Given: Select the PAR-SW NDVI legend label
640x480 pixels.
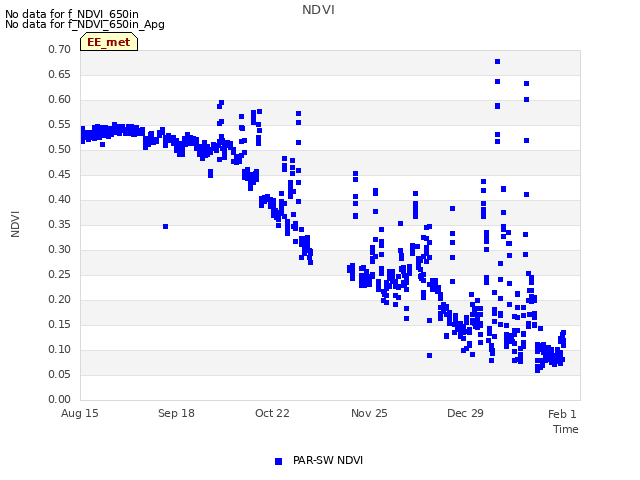Looking at the screenshot, I should point(328,460).
